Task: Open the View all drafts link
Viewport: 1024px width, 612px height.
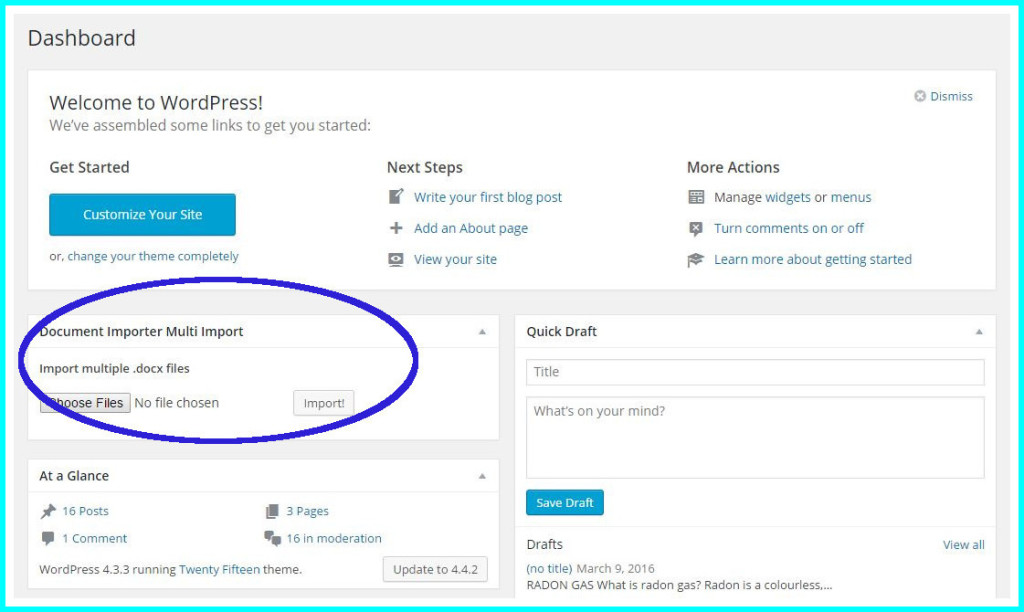Action: (x=963, y=545)
